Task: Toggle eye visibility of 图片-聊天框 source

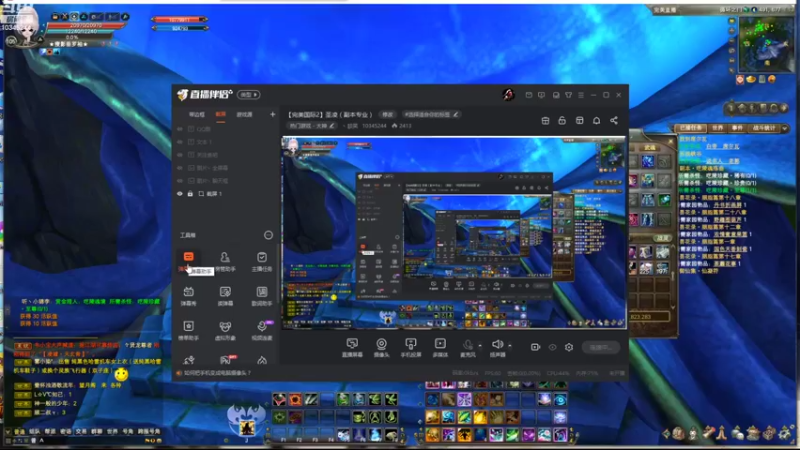Action: (180, 181)
